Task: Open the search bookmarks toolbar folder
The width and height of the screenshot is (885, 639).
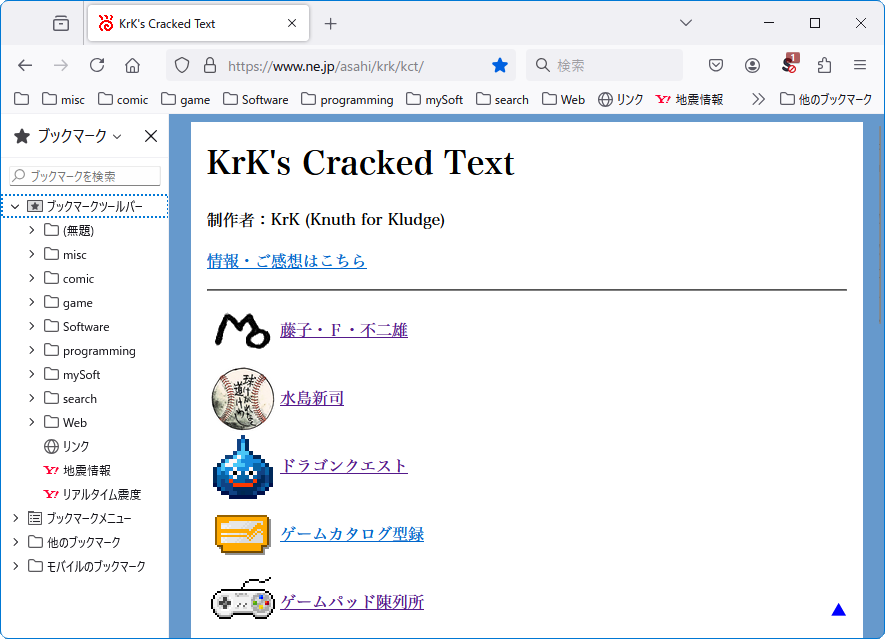Action: (x=502, y=99)
